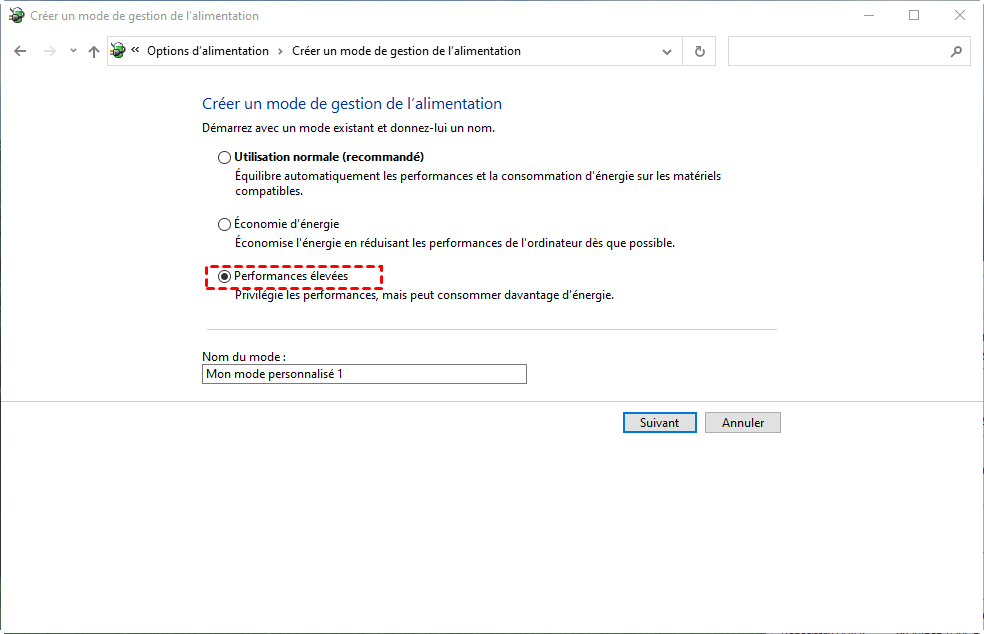Expand the address bar history dropdown
The width and height of the screenshot is (984, 634).
coord(666,51)
